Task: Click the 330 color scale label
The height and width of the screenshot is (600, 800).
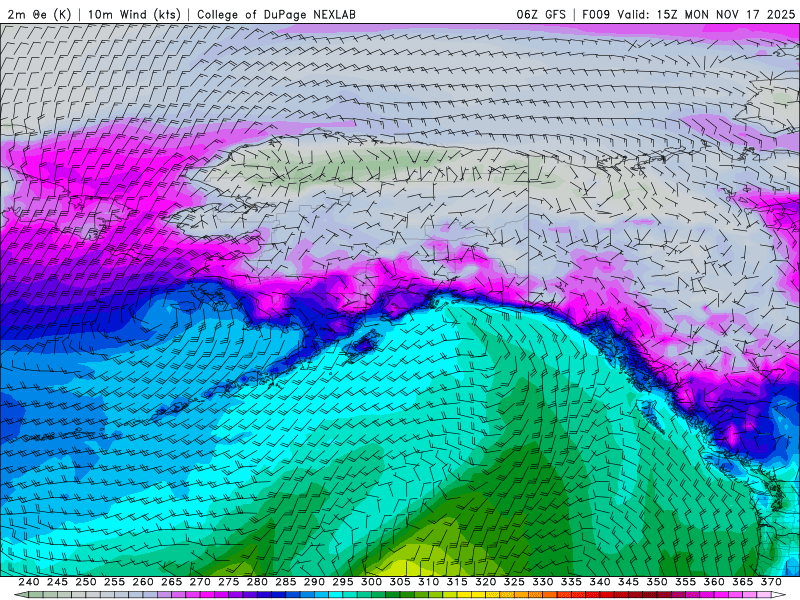Action: tap(543, 582)
